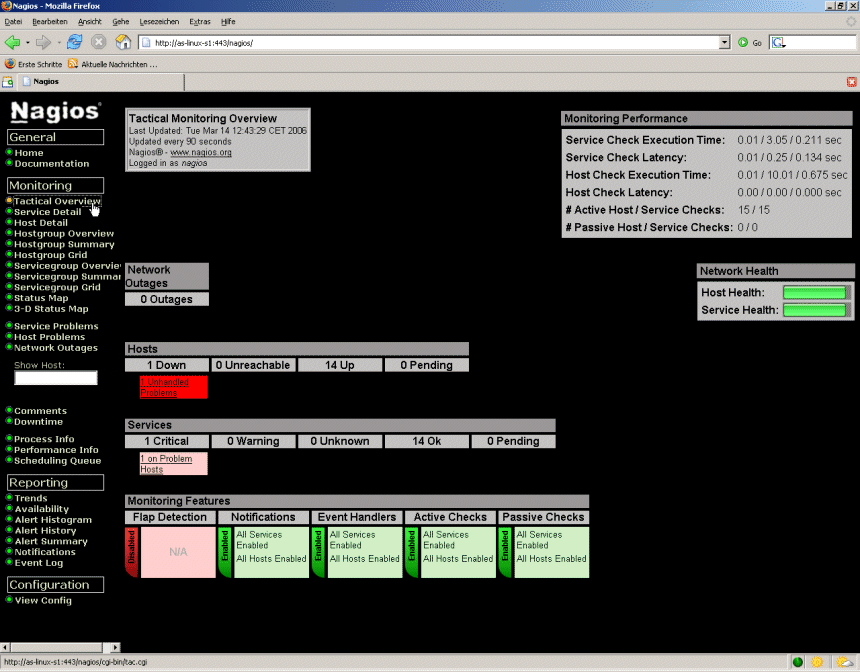
Task: Open Network Outages sidebar link
Action: coord(56,348)
